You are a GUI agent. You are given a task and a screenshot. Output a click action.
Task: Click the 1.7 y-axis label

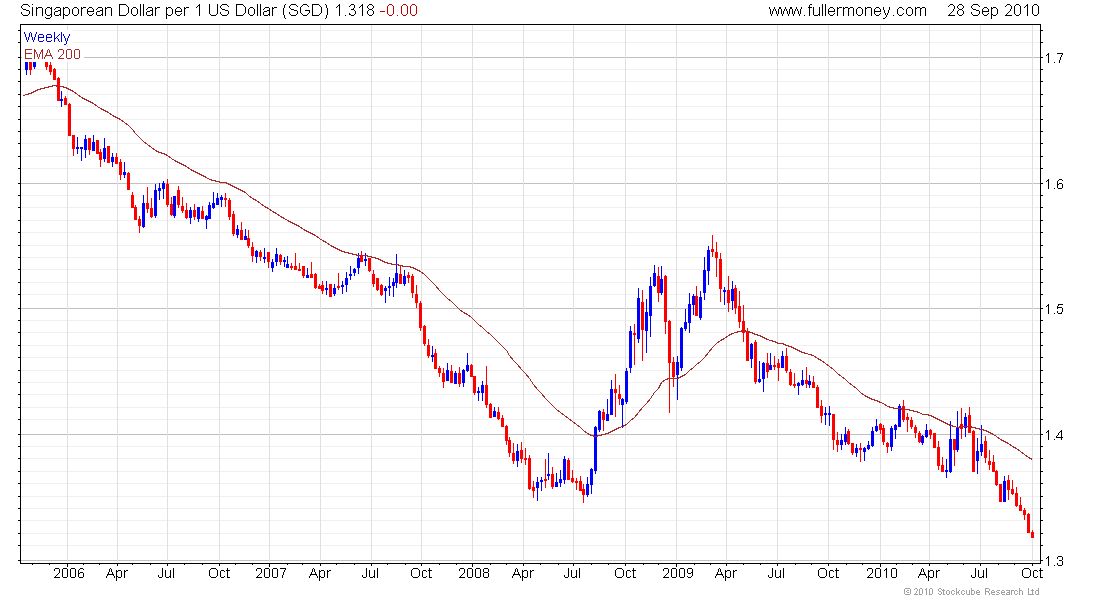pyautogui.click(x=1054, y=58)
